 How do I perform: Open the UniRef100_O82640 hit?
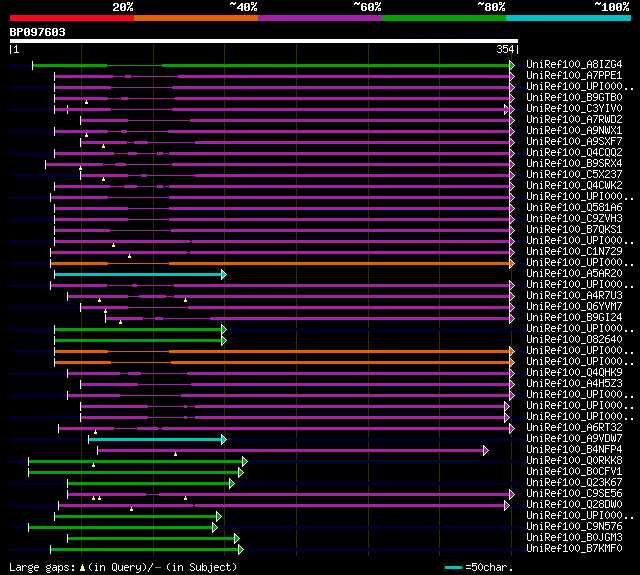pyautogui.click(x=573, y=340)
